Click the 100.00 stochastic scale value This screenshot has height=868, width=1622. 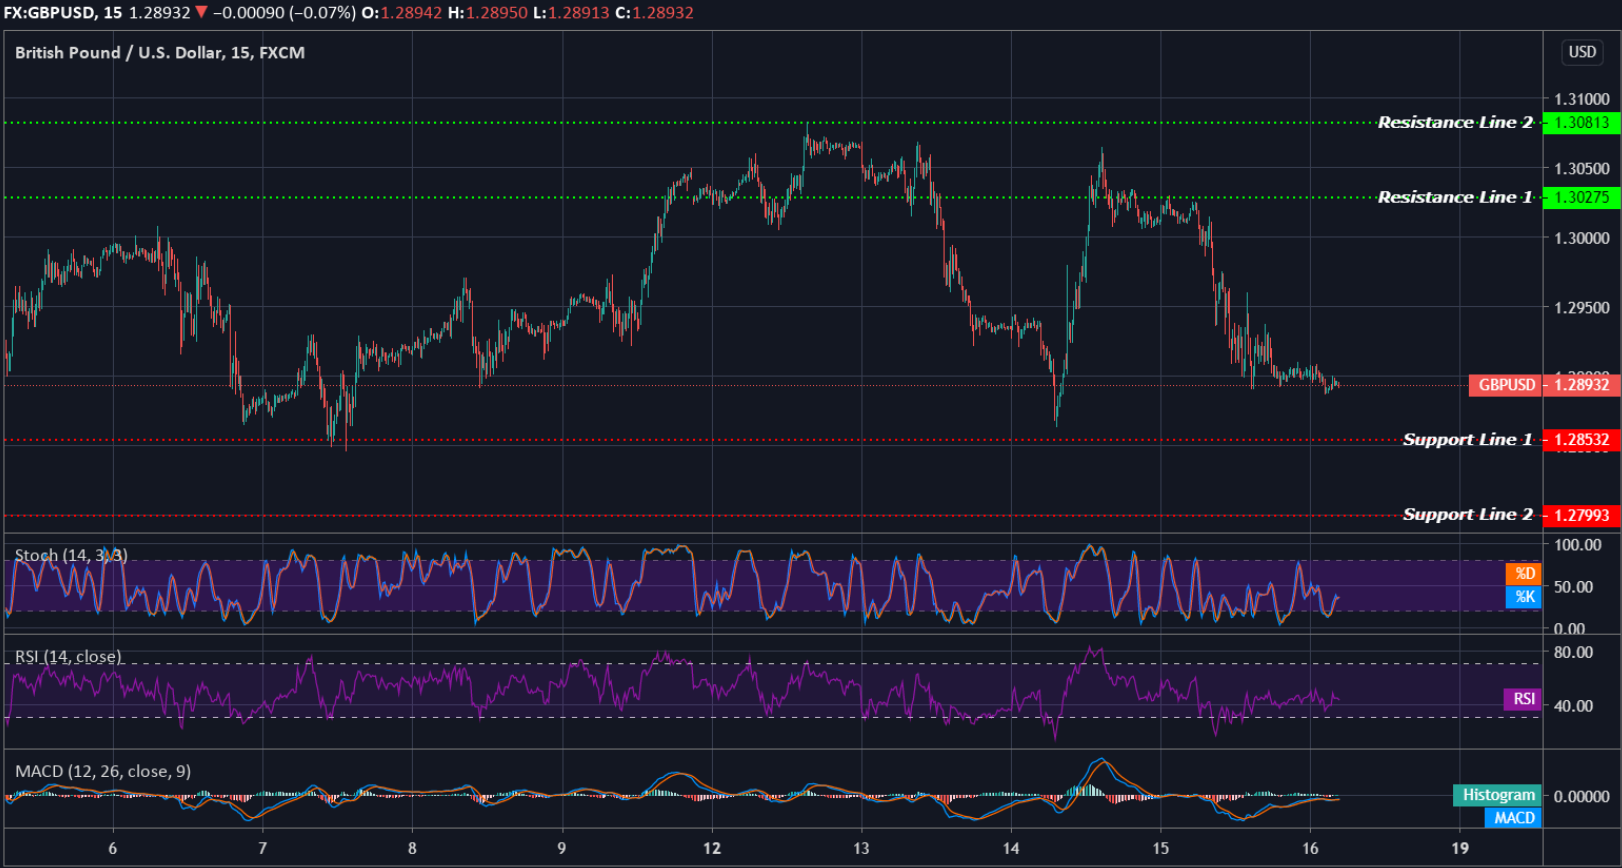click(1578, 545)
